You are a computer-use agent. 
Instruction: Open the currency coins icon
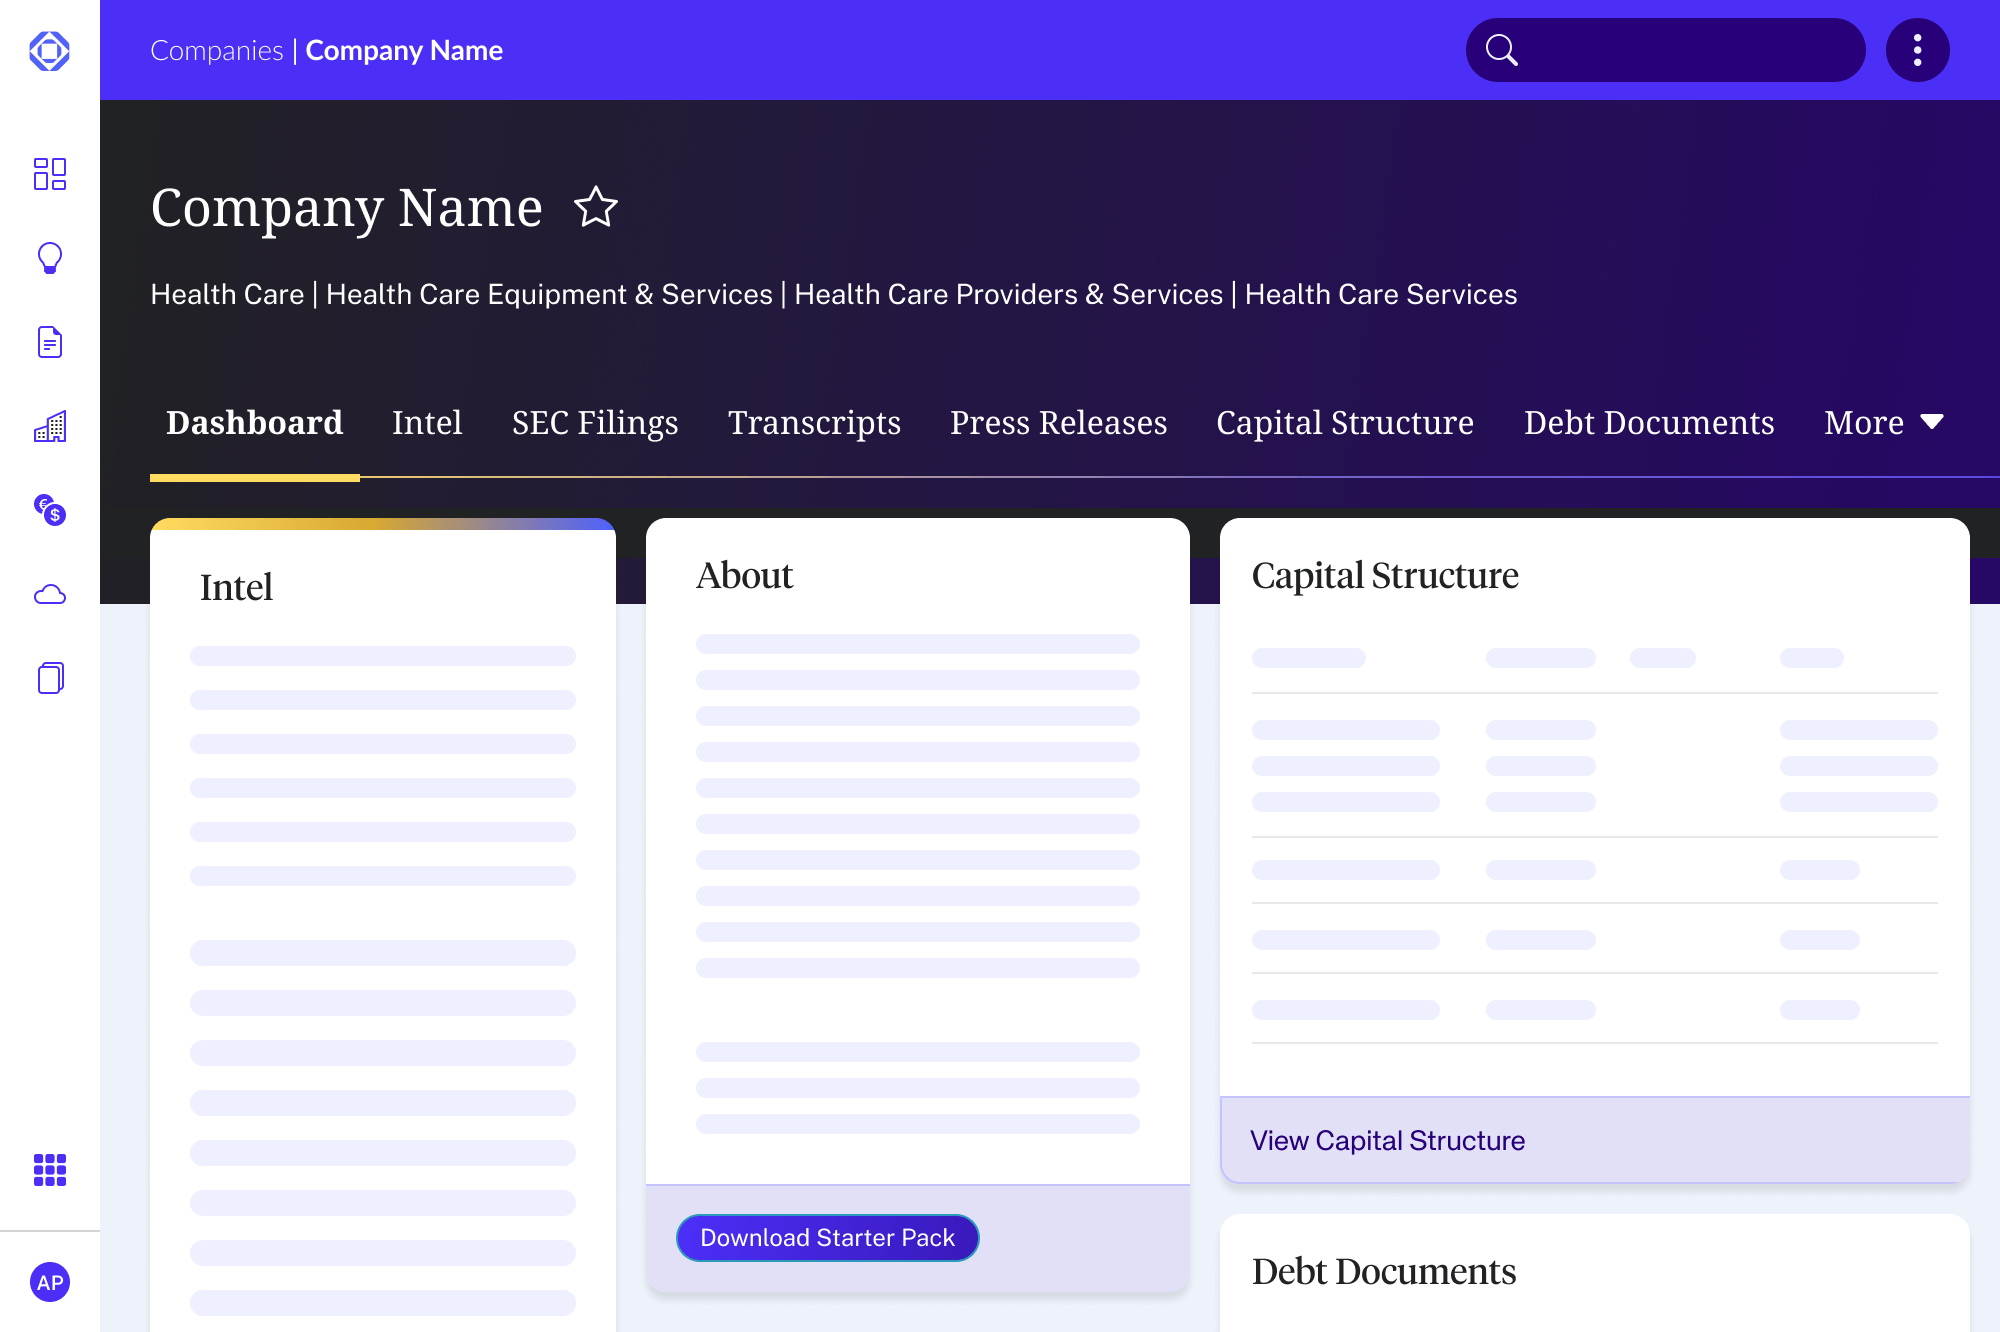(49, 510)
